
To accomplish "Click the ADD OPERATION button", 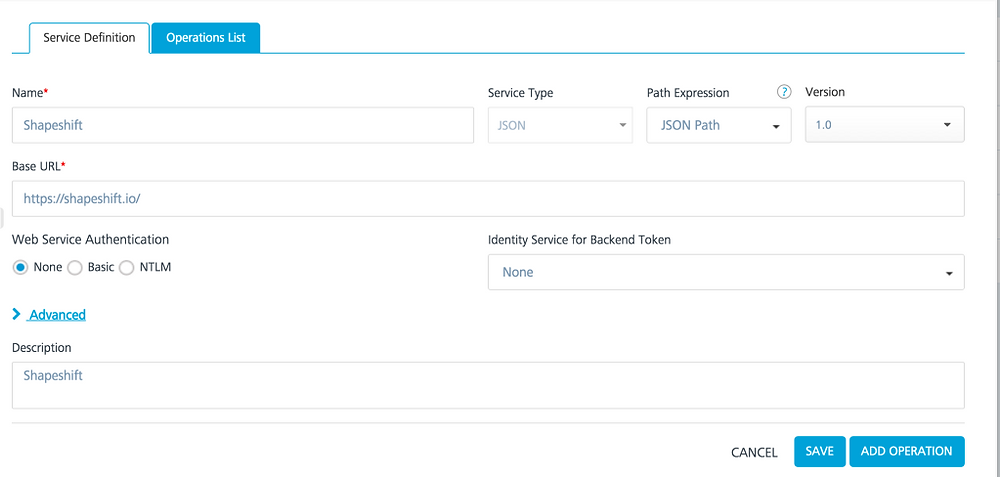I will click(x=906, y=451).
